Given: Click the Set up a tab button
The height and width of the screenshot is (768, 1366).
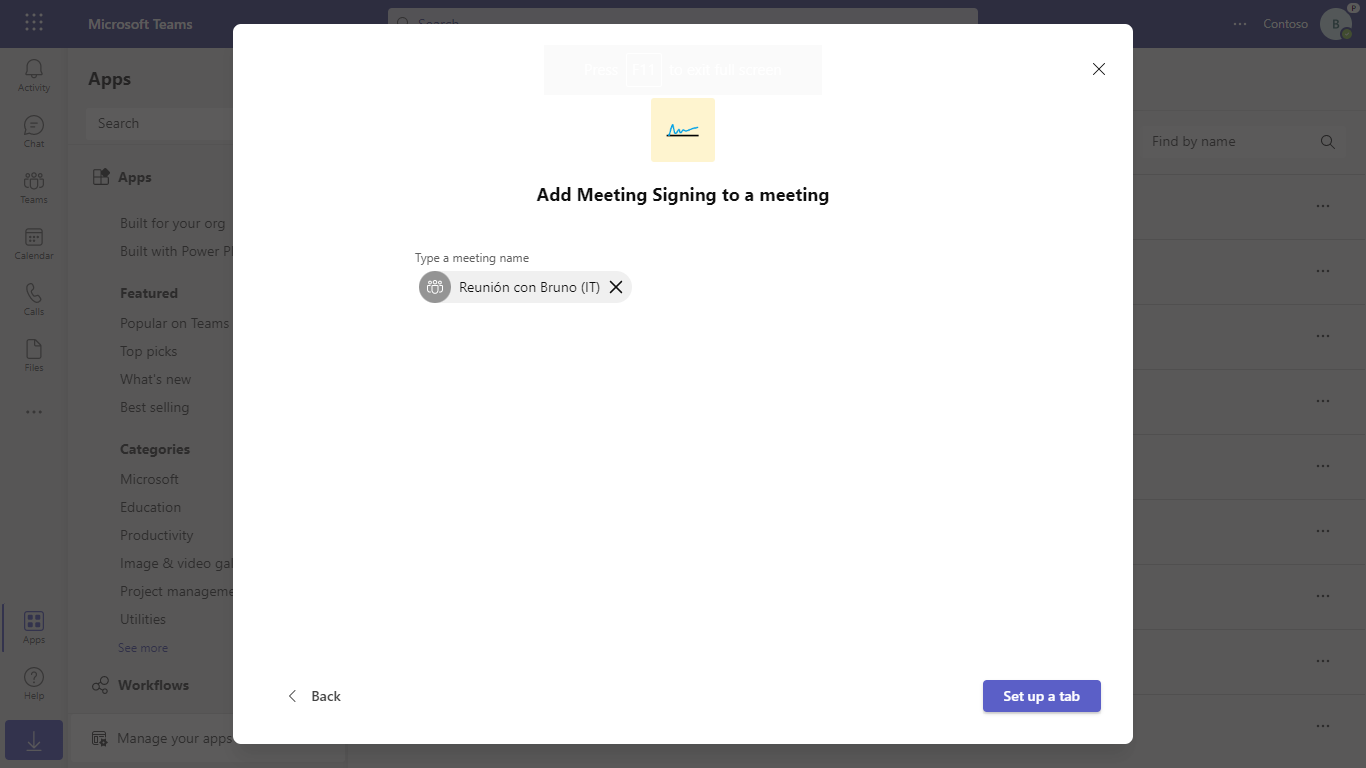Looking at the screenshot, I should tap(1041, 696).
